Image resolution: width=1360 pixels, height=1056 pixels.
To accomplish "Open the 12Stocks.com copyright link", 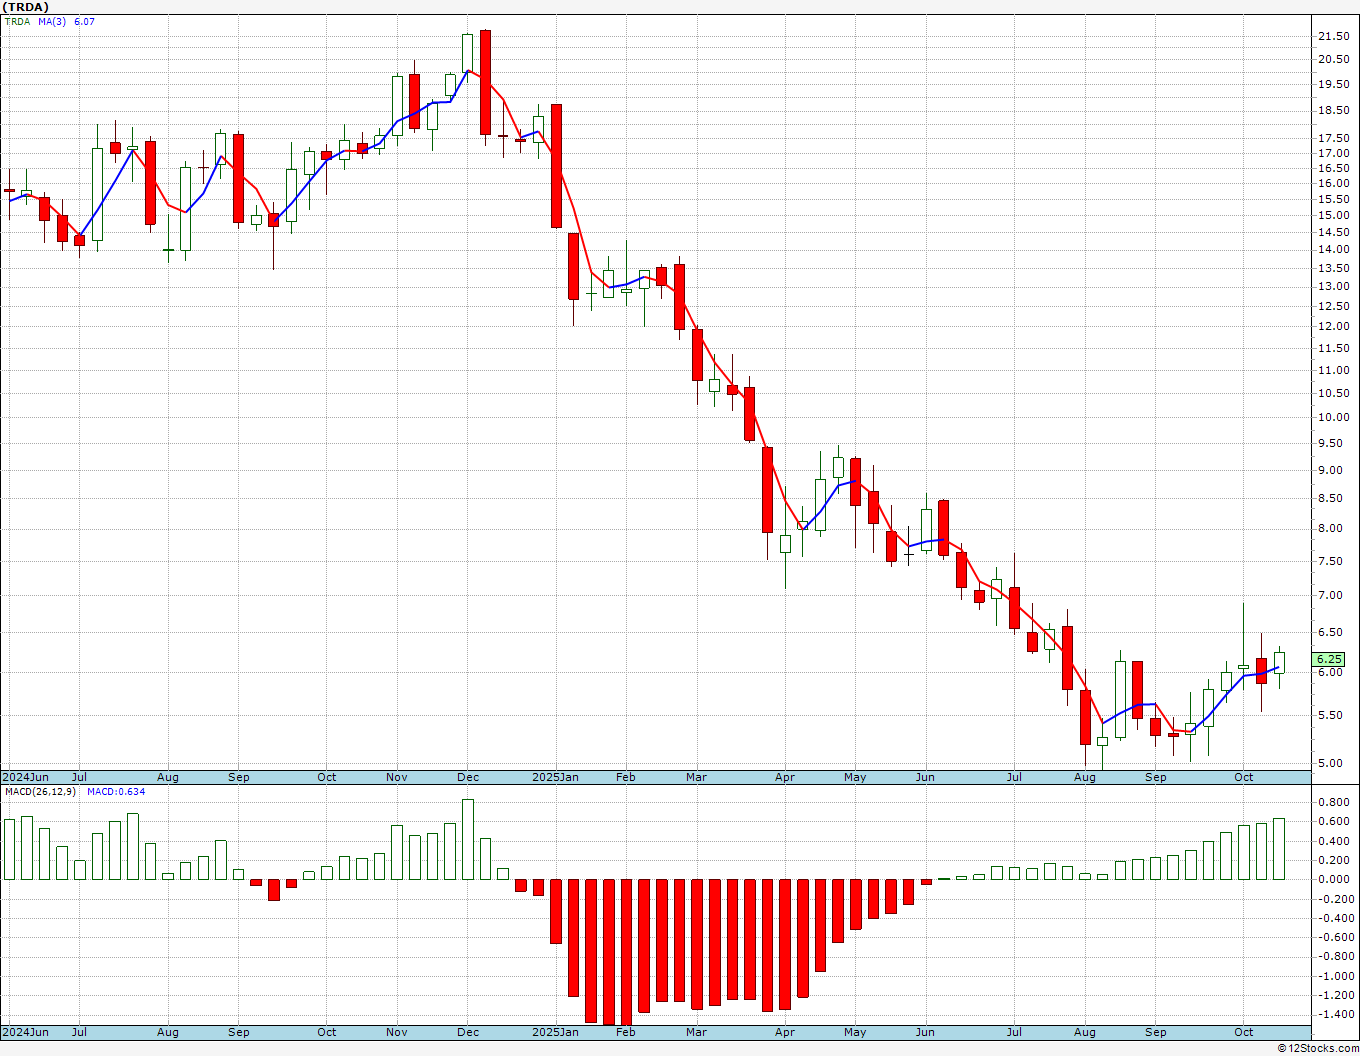I will pyautogui.click(x=1320, y=1048).
